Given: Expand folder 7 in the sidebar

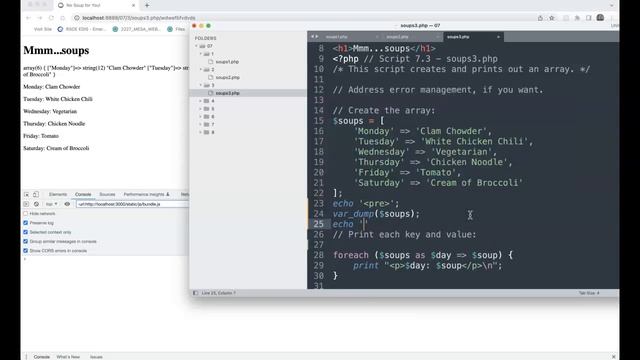Looking at the screenshot, I should tap(201, 124).
